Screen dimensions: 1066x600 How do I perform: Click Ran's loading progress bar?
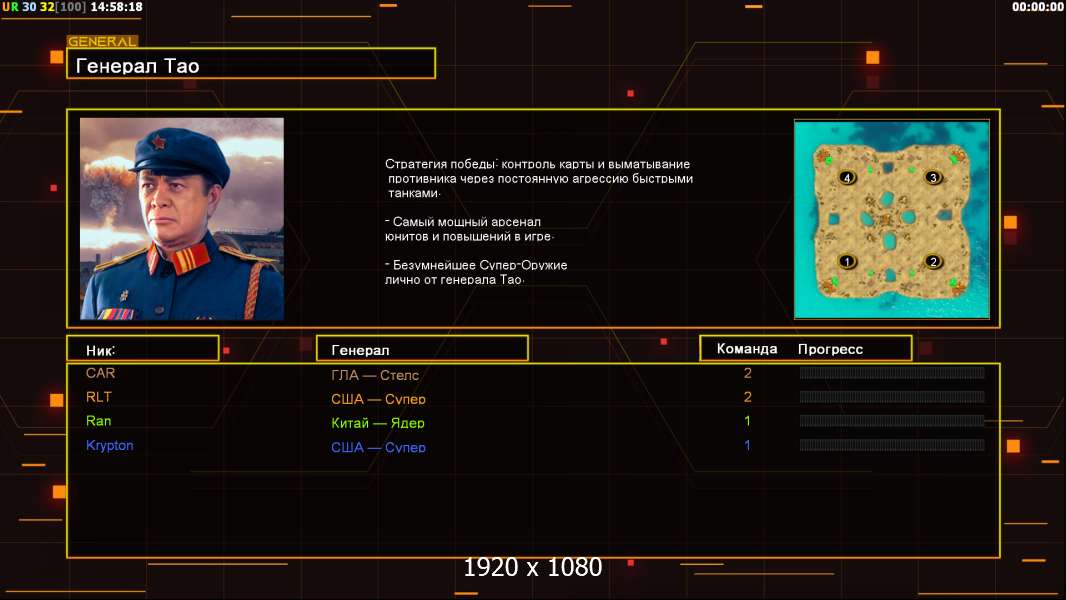point(892,421)
